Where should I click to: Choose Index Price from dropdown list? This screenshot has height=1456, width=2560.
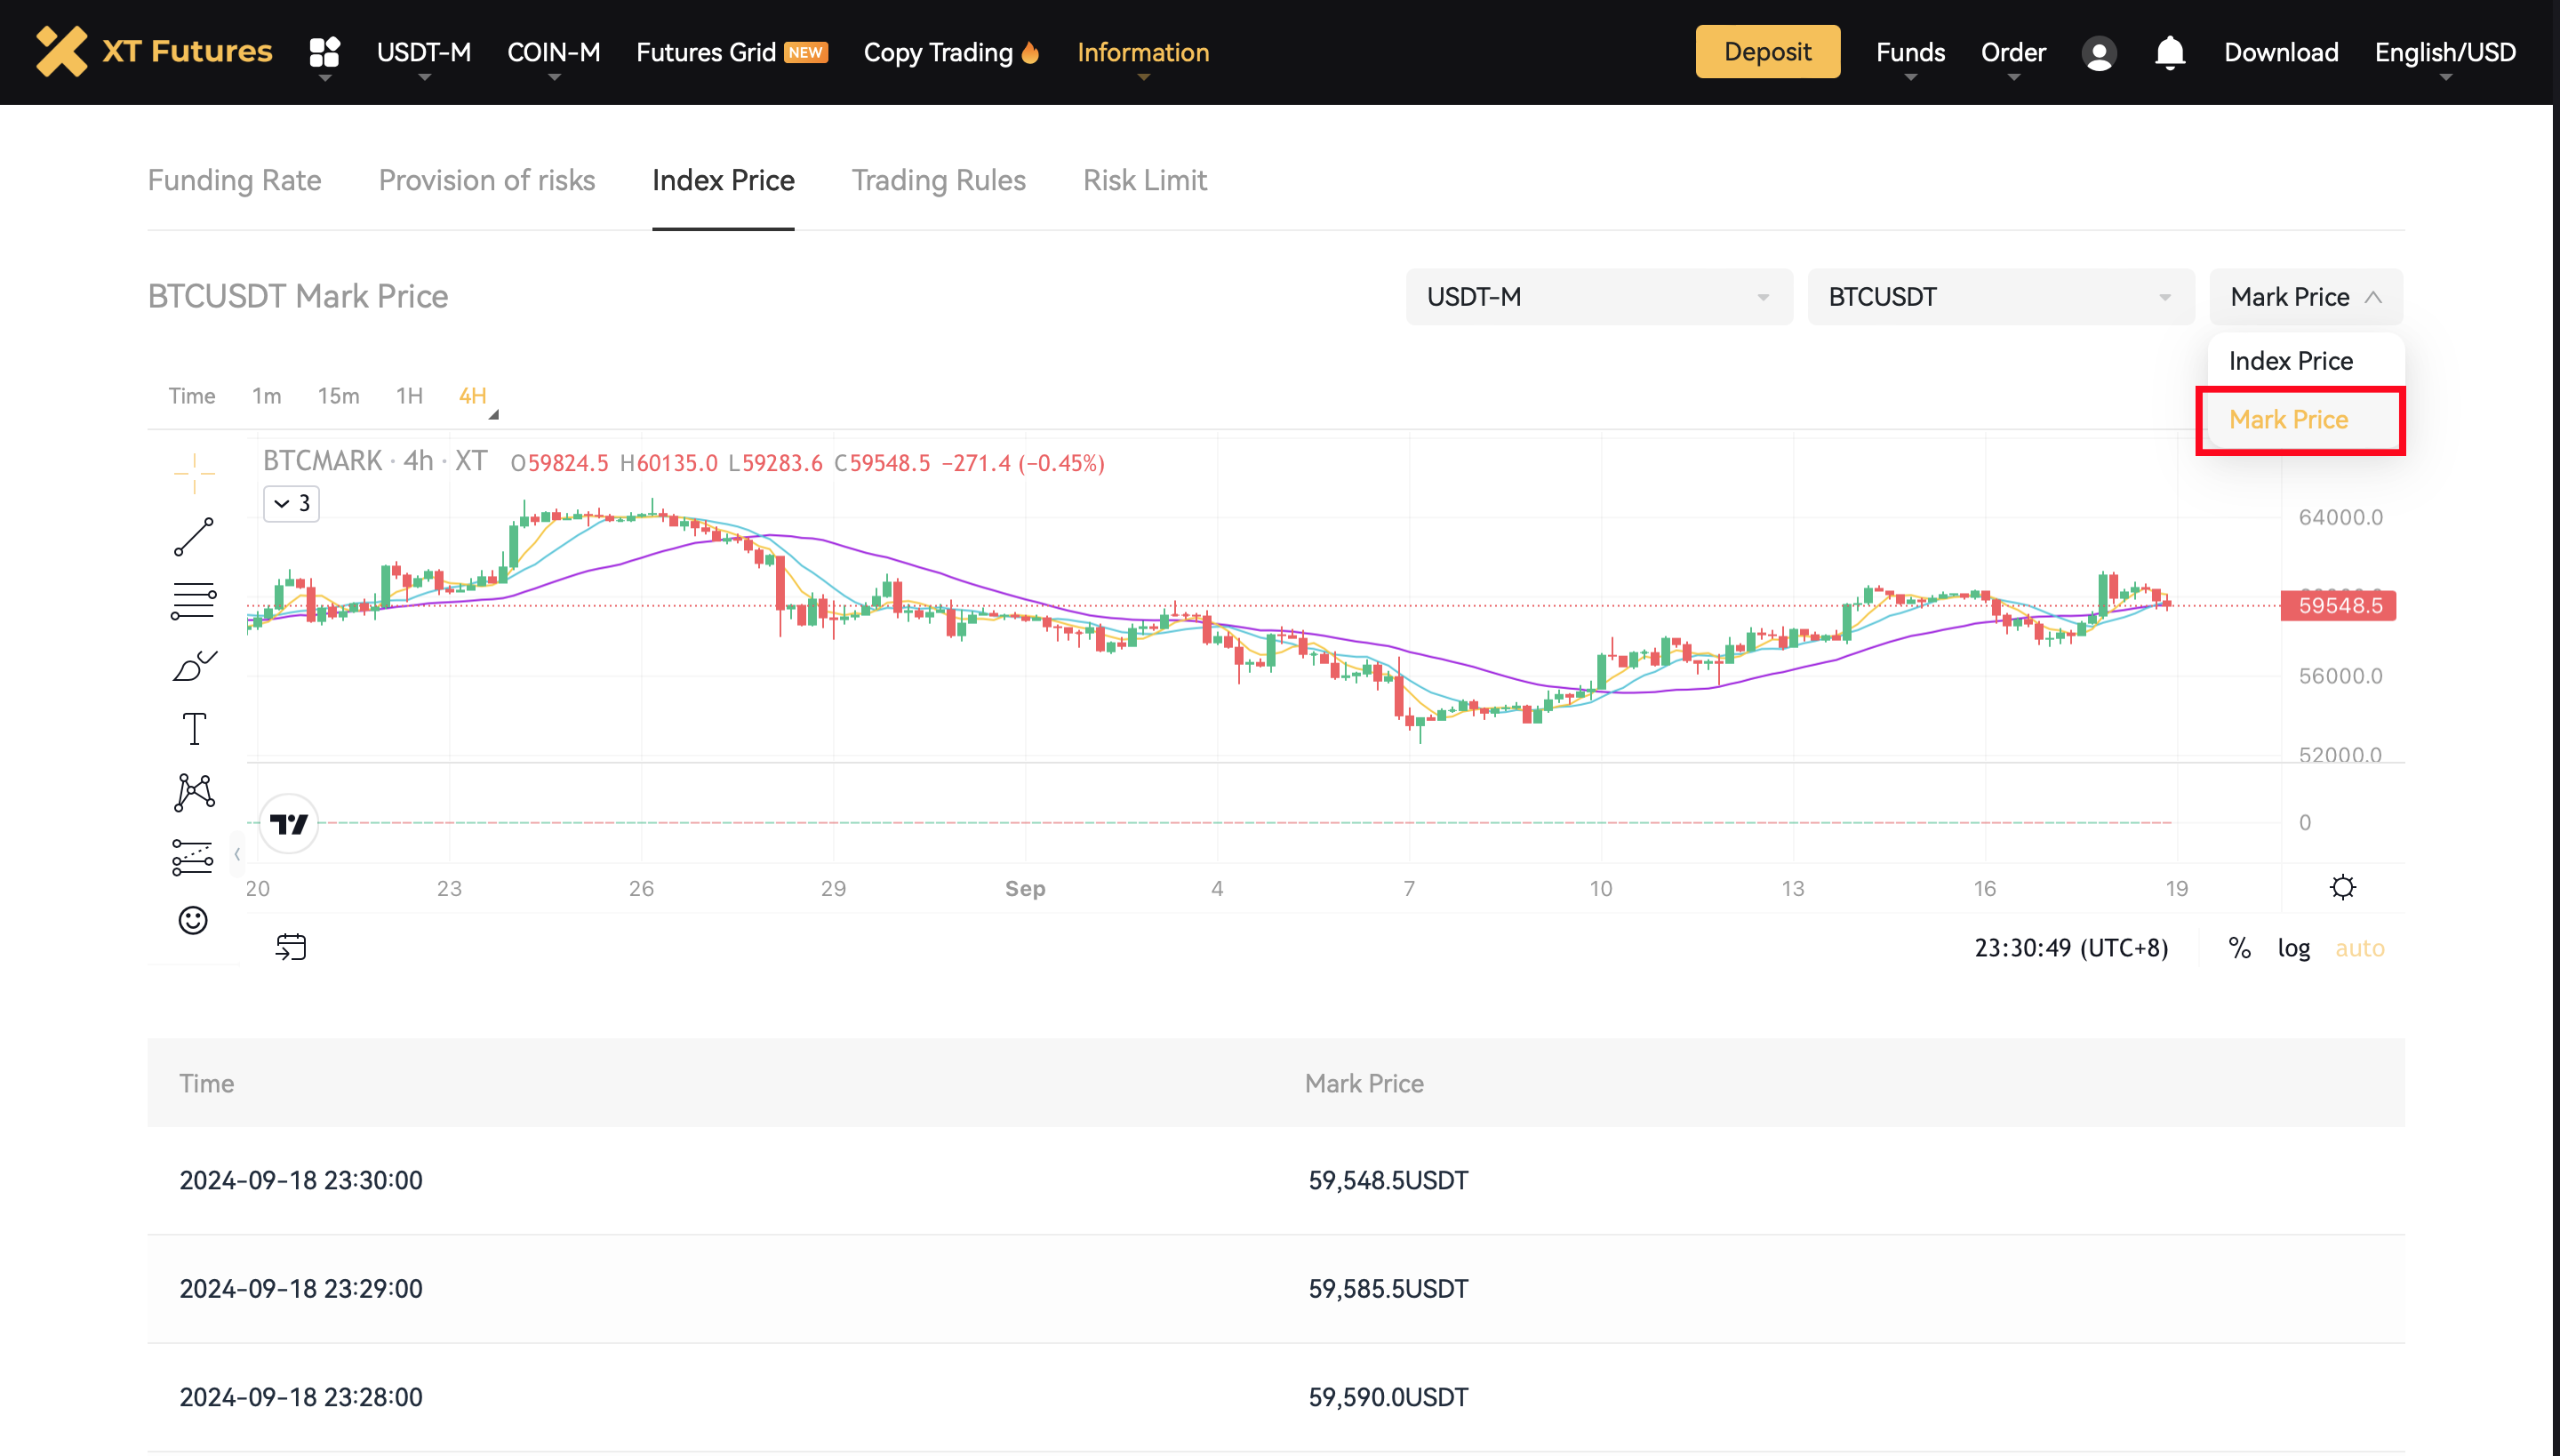pyautogui.click(x=2290, y=361)
